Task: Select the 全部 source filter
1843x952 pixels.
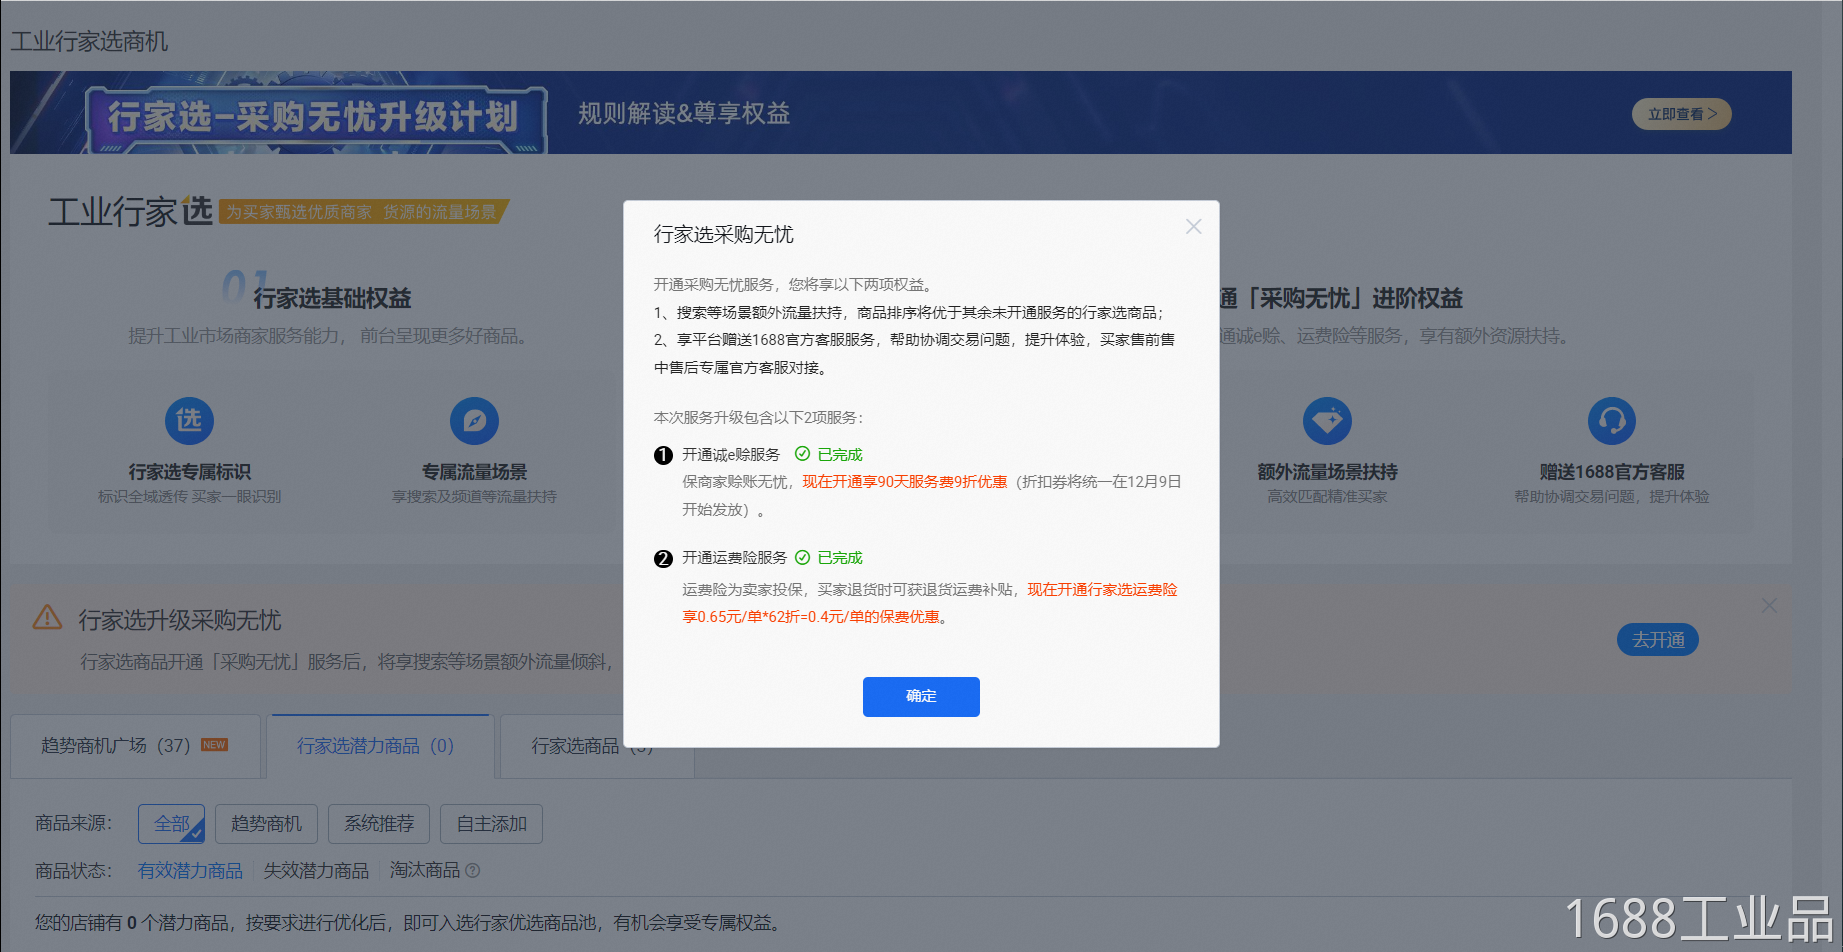Action: 171,824
